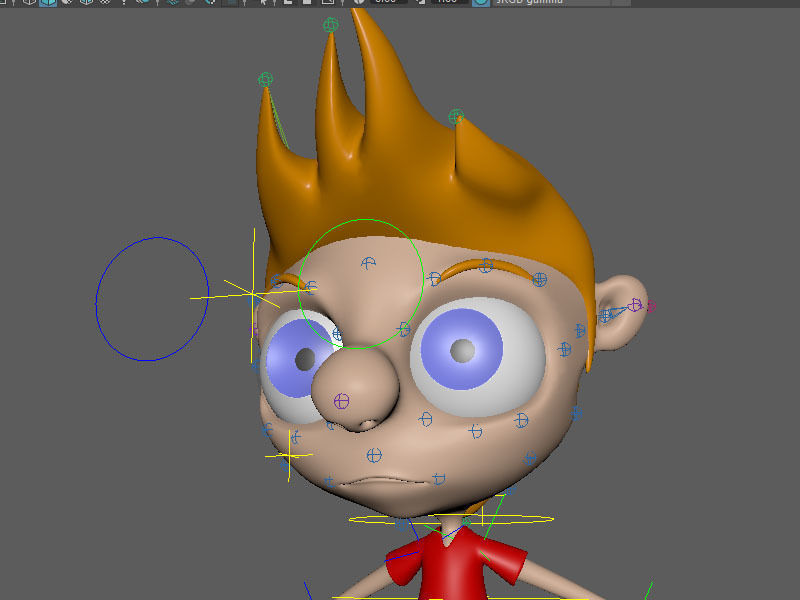This screenshot has width=800, height=600.
Task: Pick control at right mouth corner
Action: pos(439,479)
